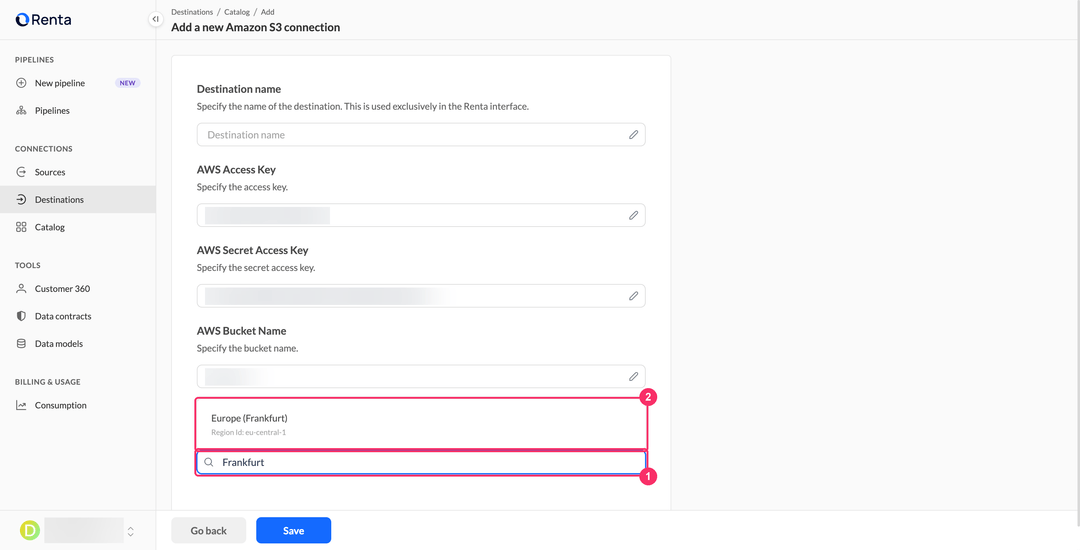Click the 'Region Id: eu-central-1' text
This screenshot has height=550, width=1080.
(x=248, y=432)
